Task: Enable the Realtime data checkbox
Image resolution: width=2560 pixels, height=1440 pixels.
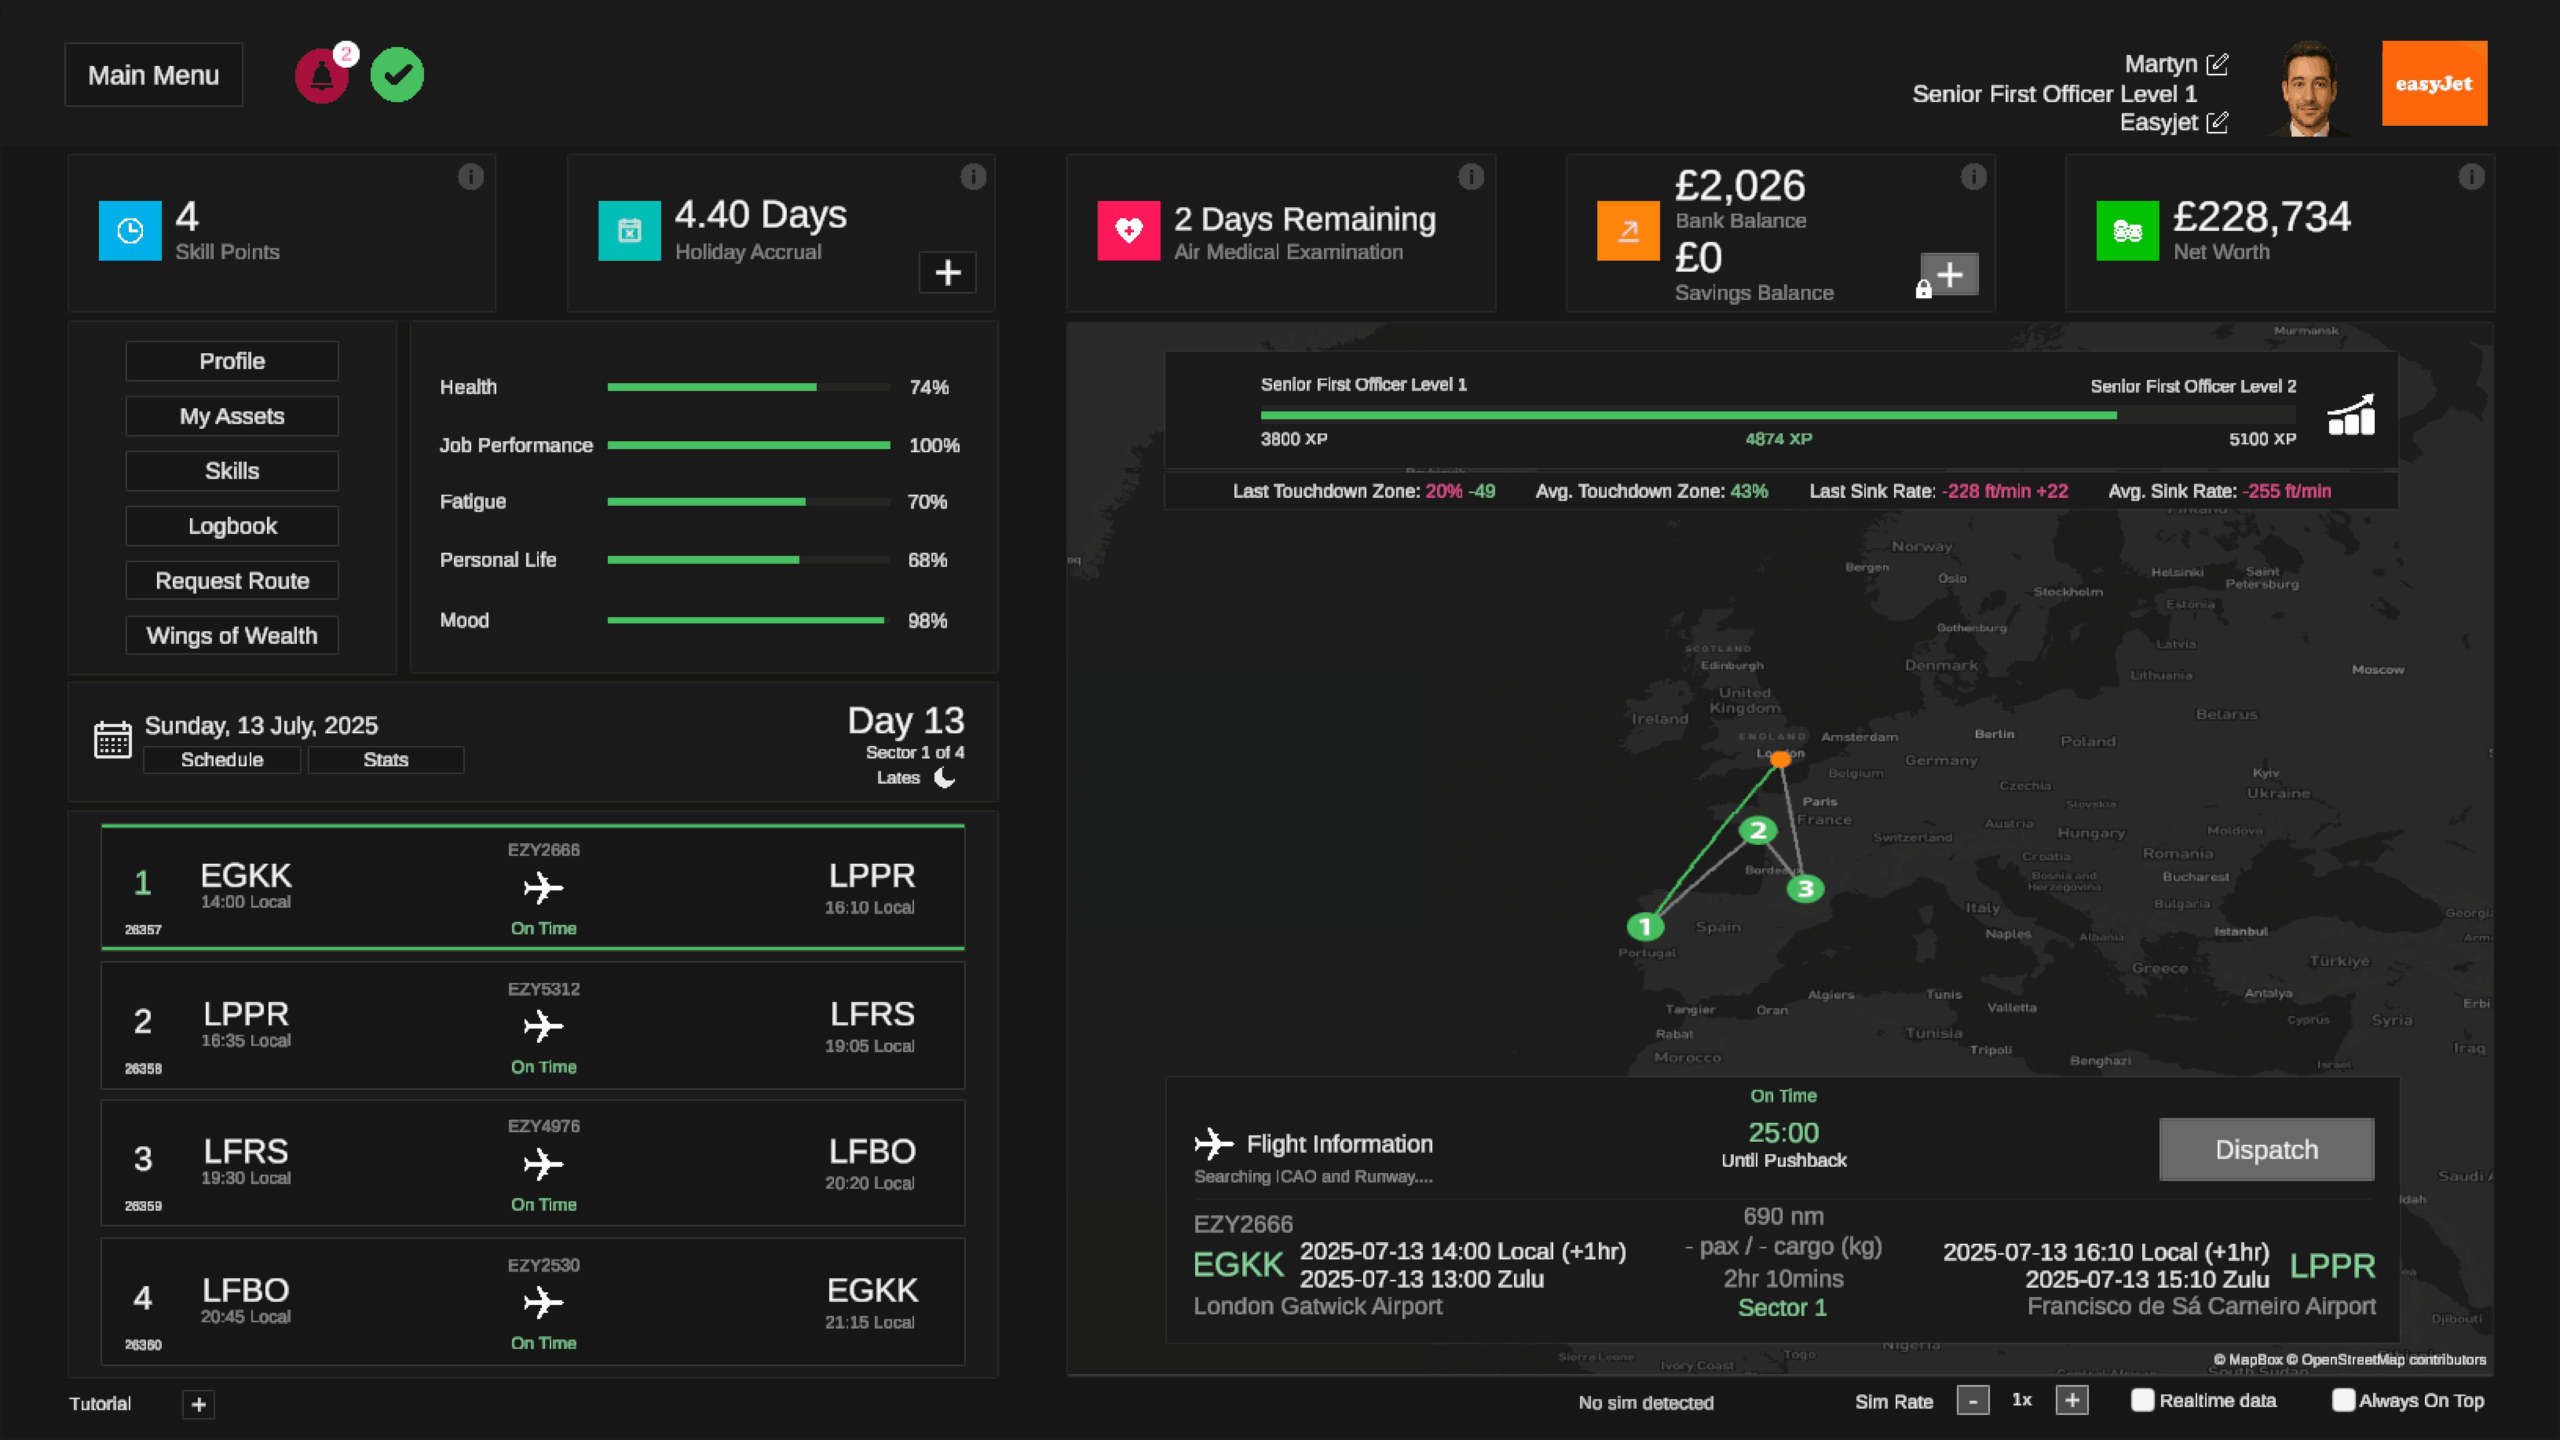Action: [2142, 1400]
